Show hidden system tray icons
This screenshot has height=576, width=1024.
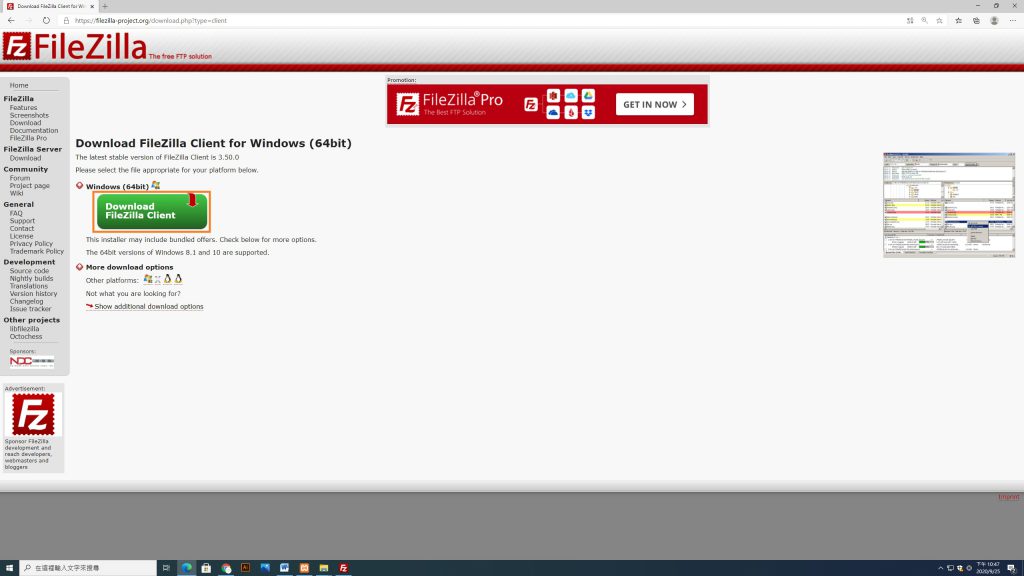click(940, 568)
